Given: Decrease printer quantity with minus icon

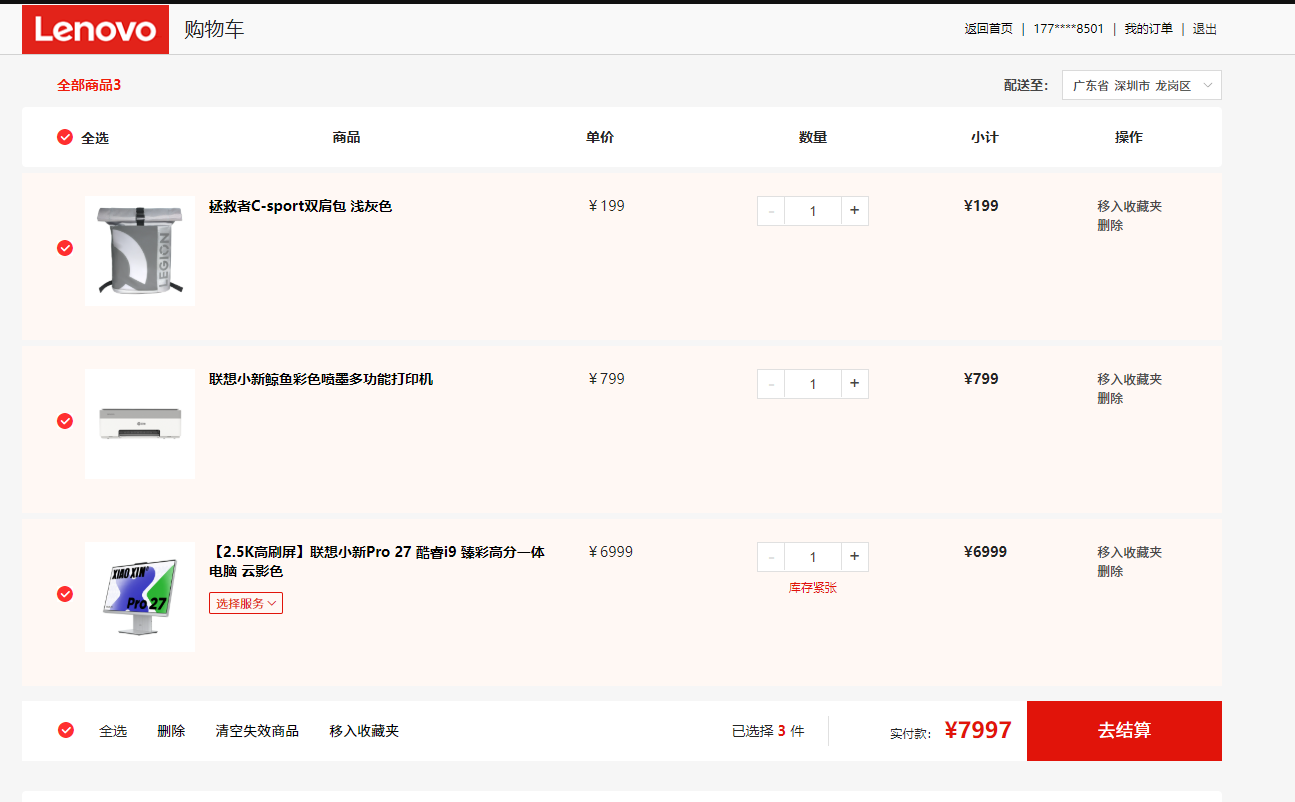Looking at the screenshot, I should click(771, 384).
